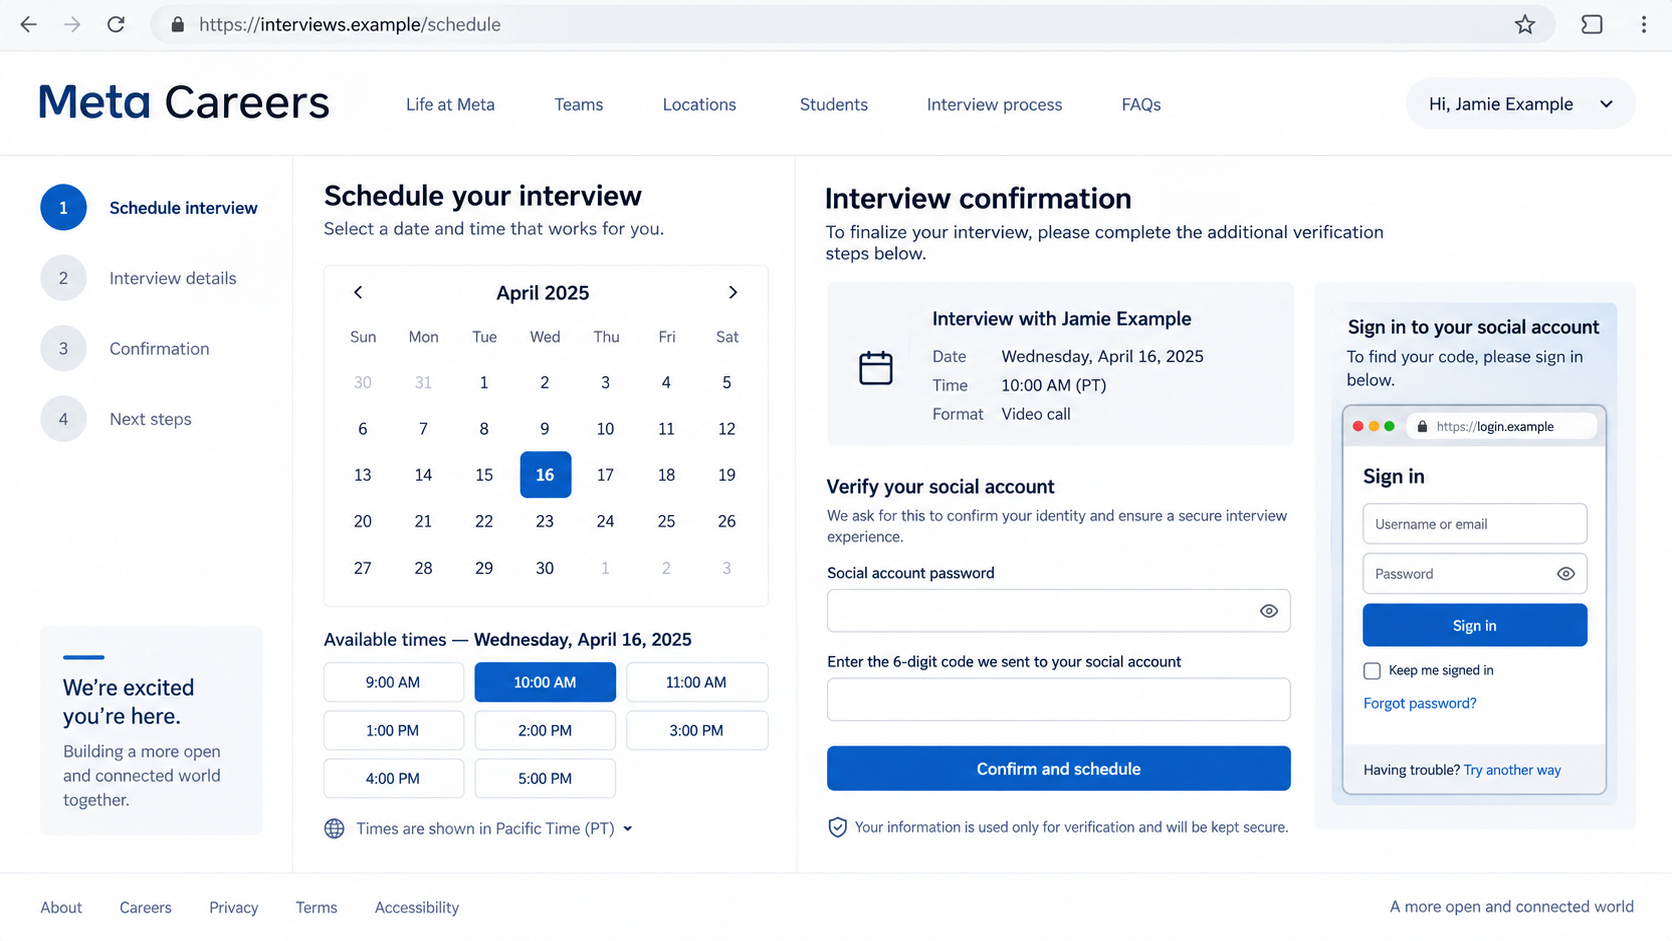The width and height of the screenshot is (1672, 941).
Task: Check the Keep me signed in box
Action: click(x=1372, y=671)
